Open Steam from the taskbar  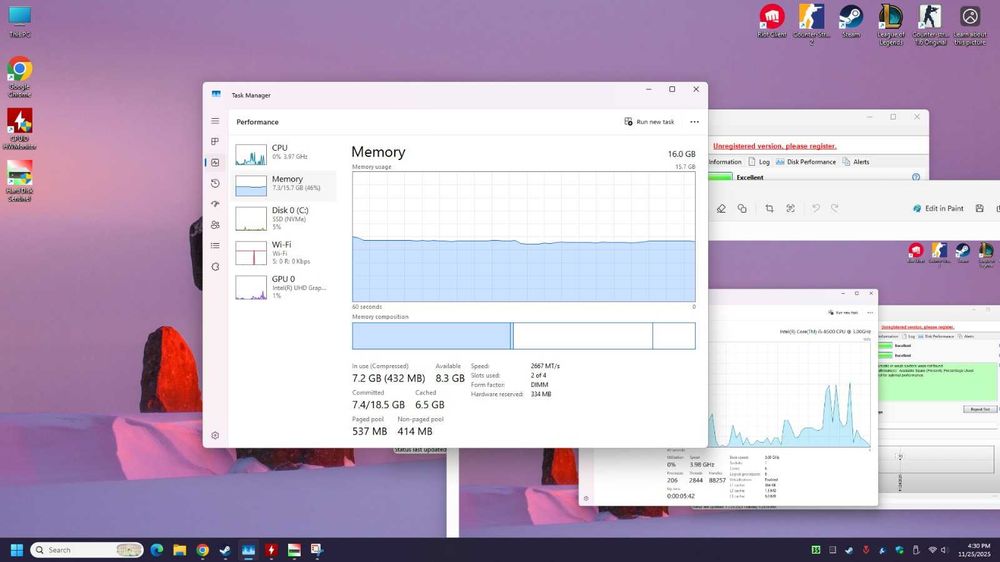pos(225,550)
